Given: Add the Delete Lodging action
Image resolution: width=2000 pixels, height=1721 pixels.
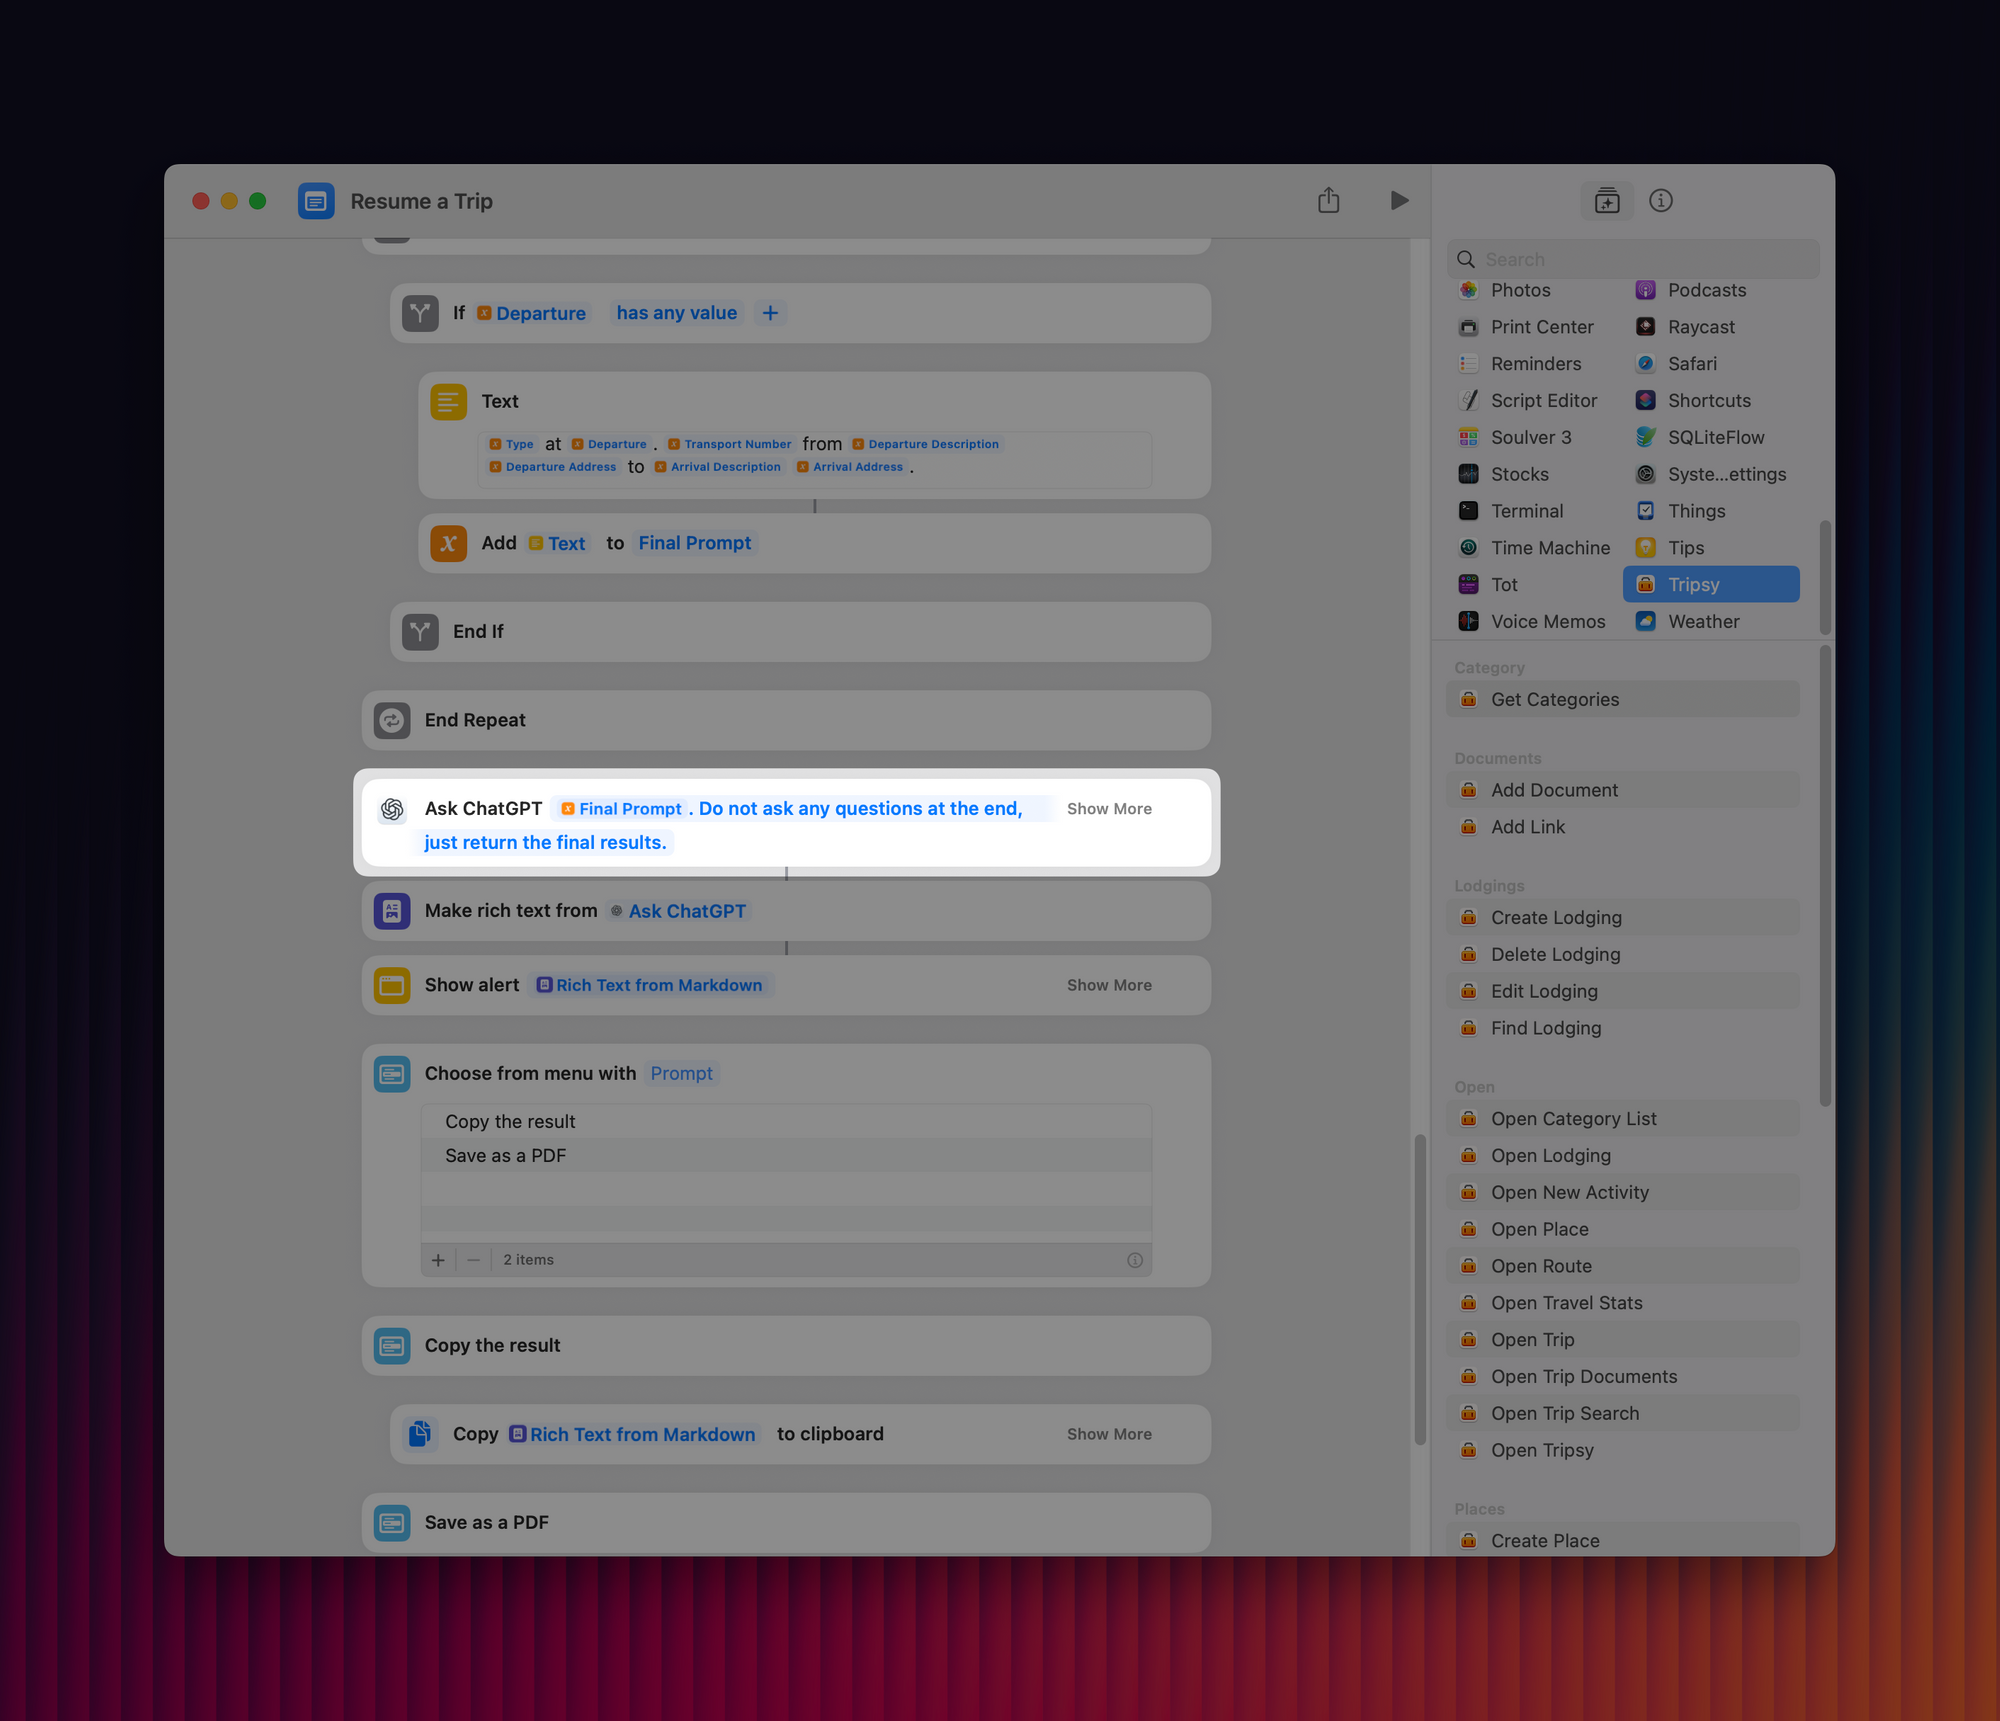Looking at the screenshot, I should 1622,955.
